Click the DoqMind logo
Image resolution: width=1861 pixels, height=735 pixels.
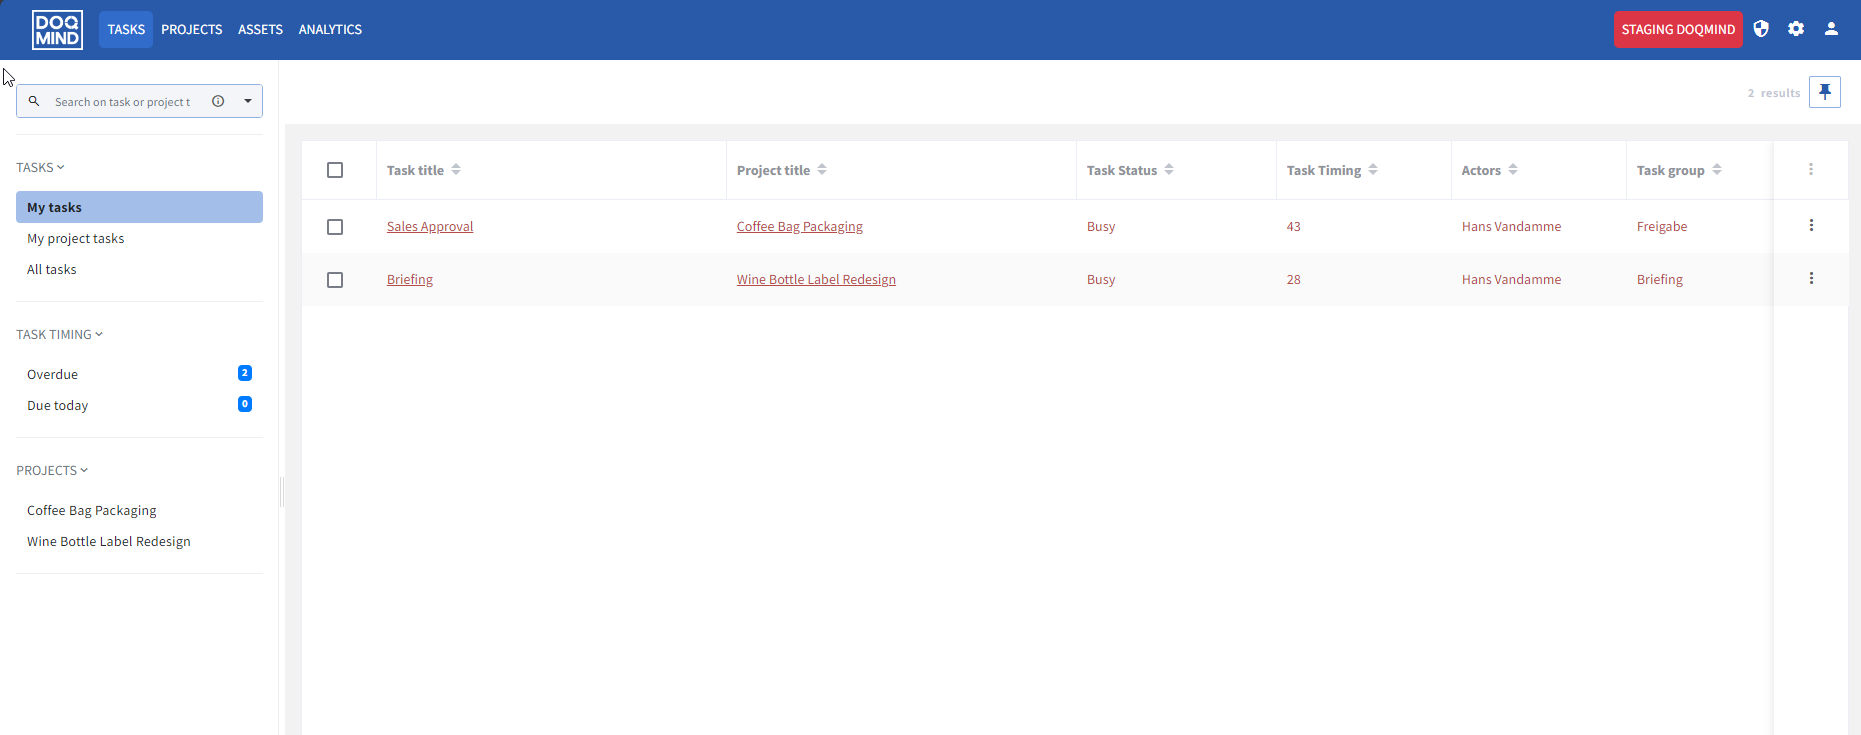[x=57, y=30]
